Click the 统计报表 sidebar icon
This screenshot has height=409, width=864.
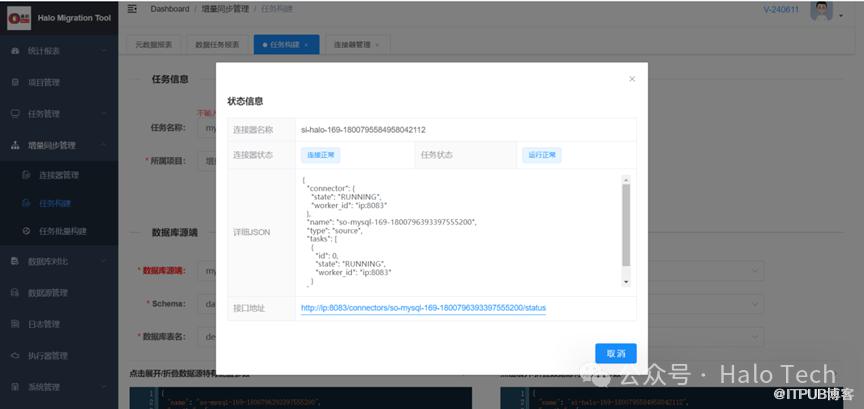(x=14, y=51)
